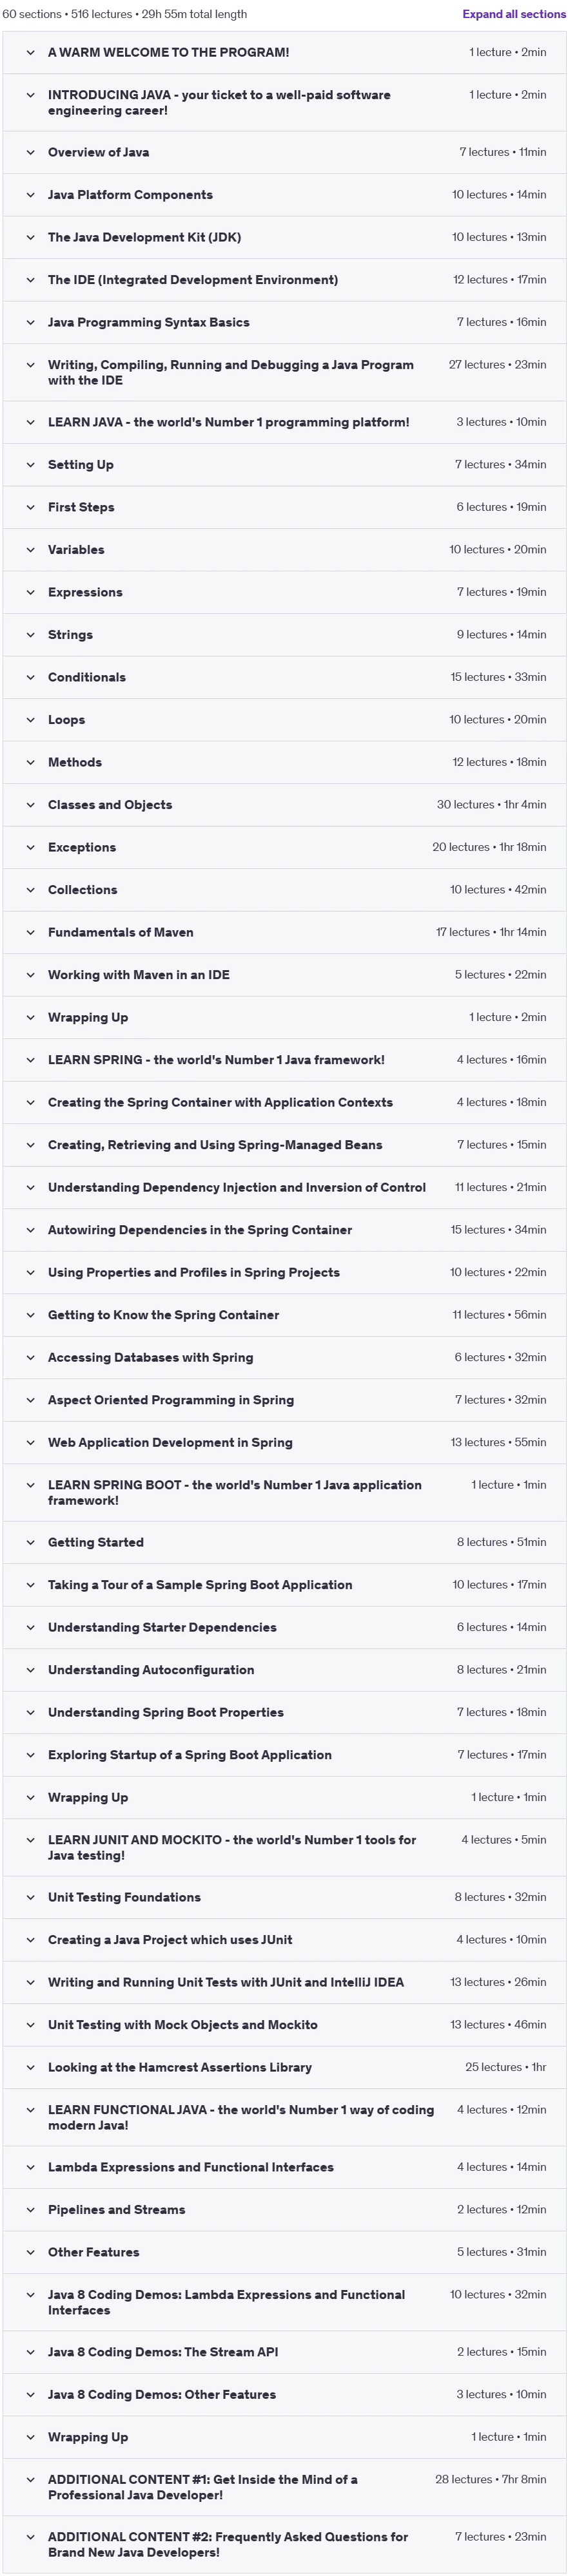
Task: Click the Expand all sections link
Action: point(514,14)
